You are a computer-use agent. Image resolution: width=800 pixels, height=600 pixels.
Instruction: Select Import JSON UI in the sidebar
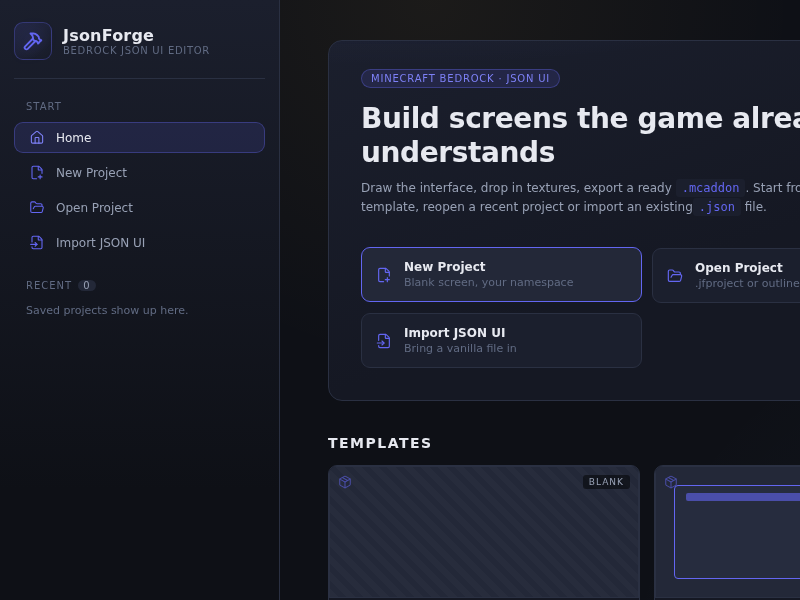tap(139, 242)
